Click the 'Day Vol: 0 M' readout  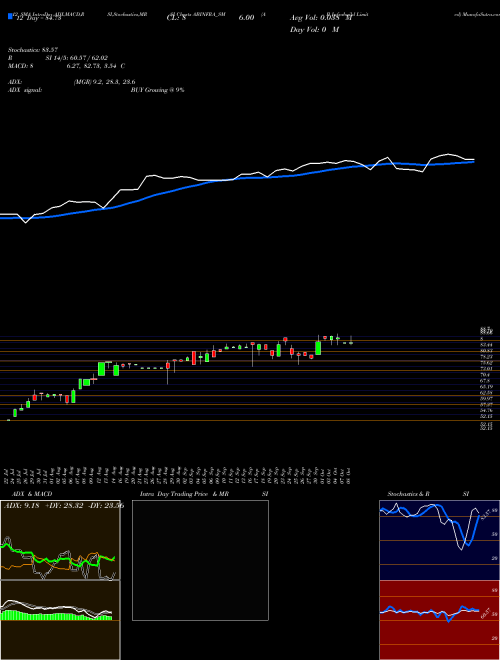pos(314,30)
